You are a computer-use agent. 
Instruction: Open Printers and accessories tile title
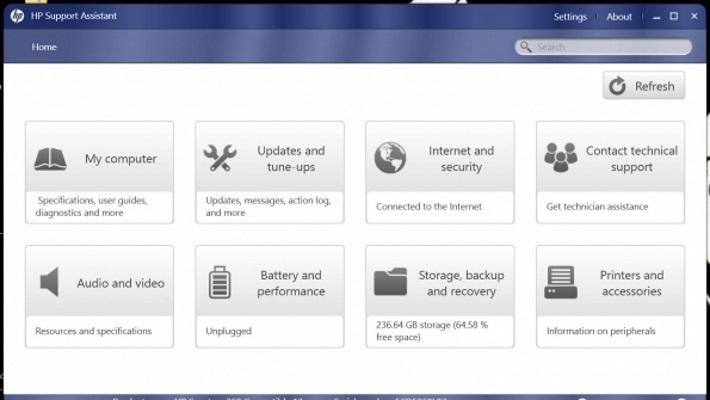(632, 283)
